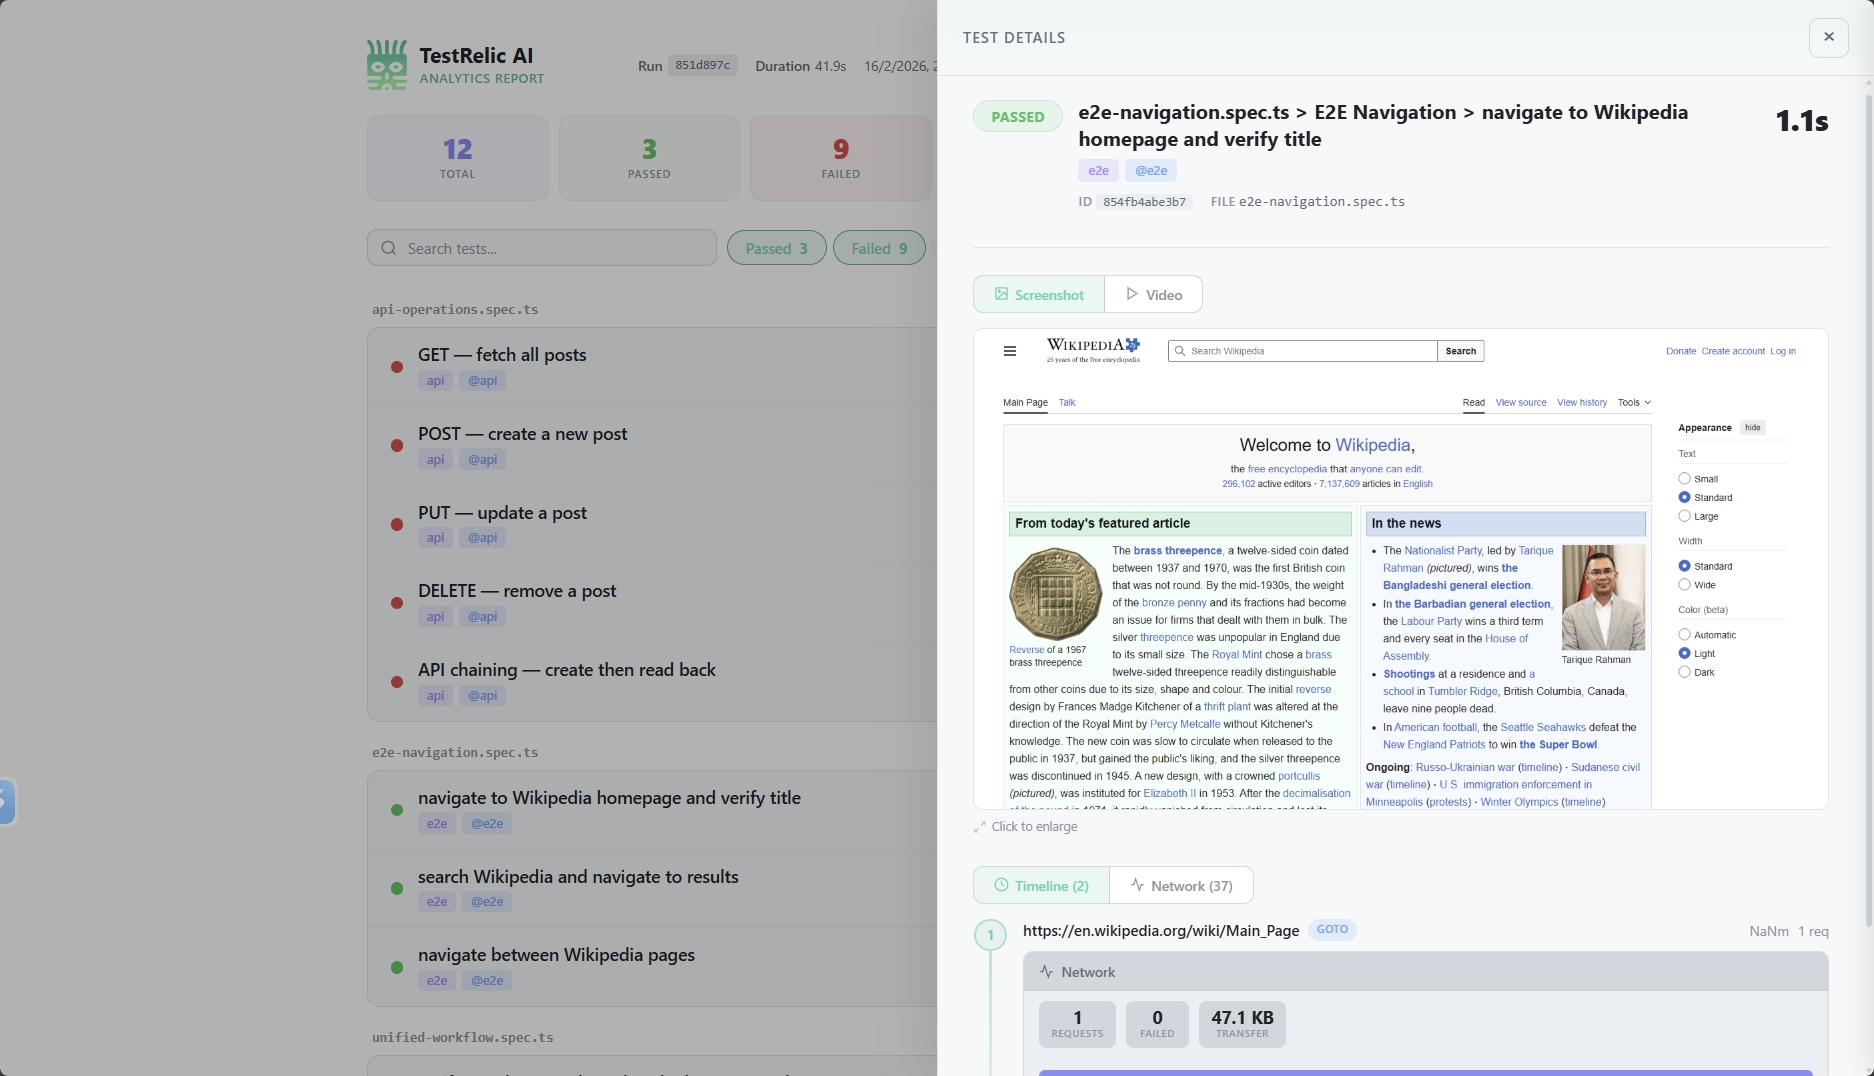This screenshot has width=1874, height=1076.
Task: Click the Network section pulse icon
Action: click(x=1046, y=971)
